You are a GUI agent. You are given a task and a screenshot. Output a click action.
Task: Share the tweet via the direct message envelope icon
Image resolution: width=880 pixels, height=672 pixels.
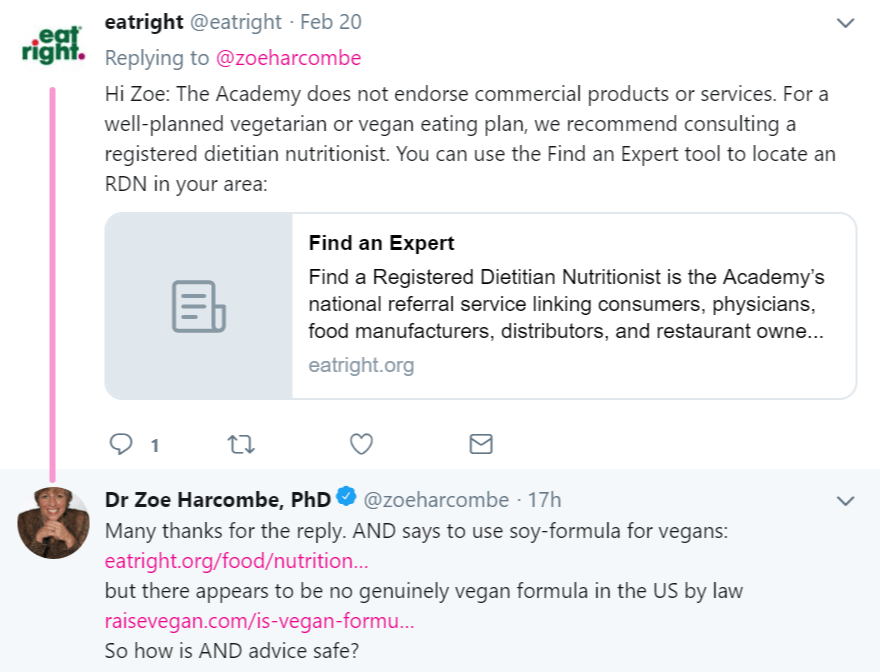click(x=480, y=443)
